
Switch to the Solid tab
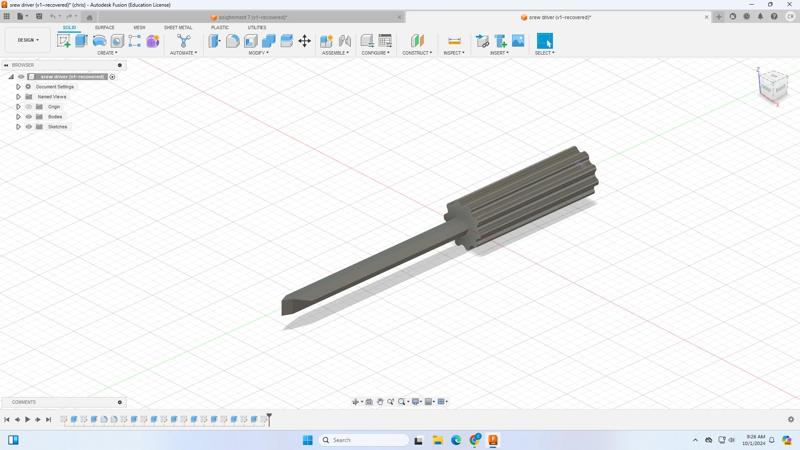[x=69, y=28]
